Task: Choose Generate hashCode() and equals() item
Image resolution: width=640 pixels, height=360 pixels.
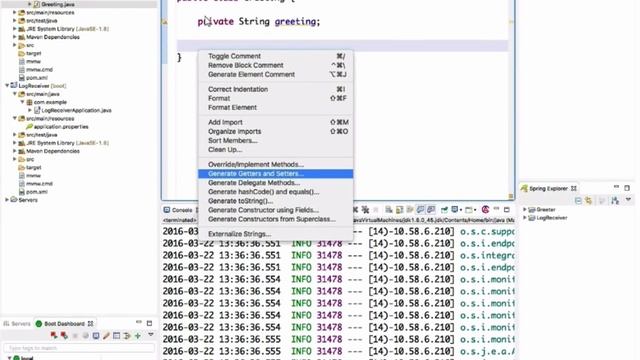Action: [x=276, y=192]
